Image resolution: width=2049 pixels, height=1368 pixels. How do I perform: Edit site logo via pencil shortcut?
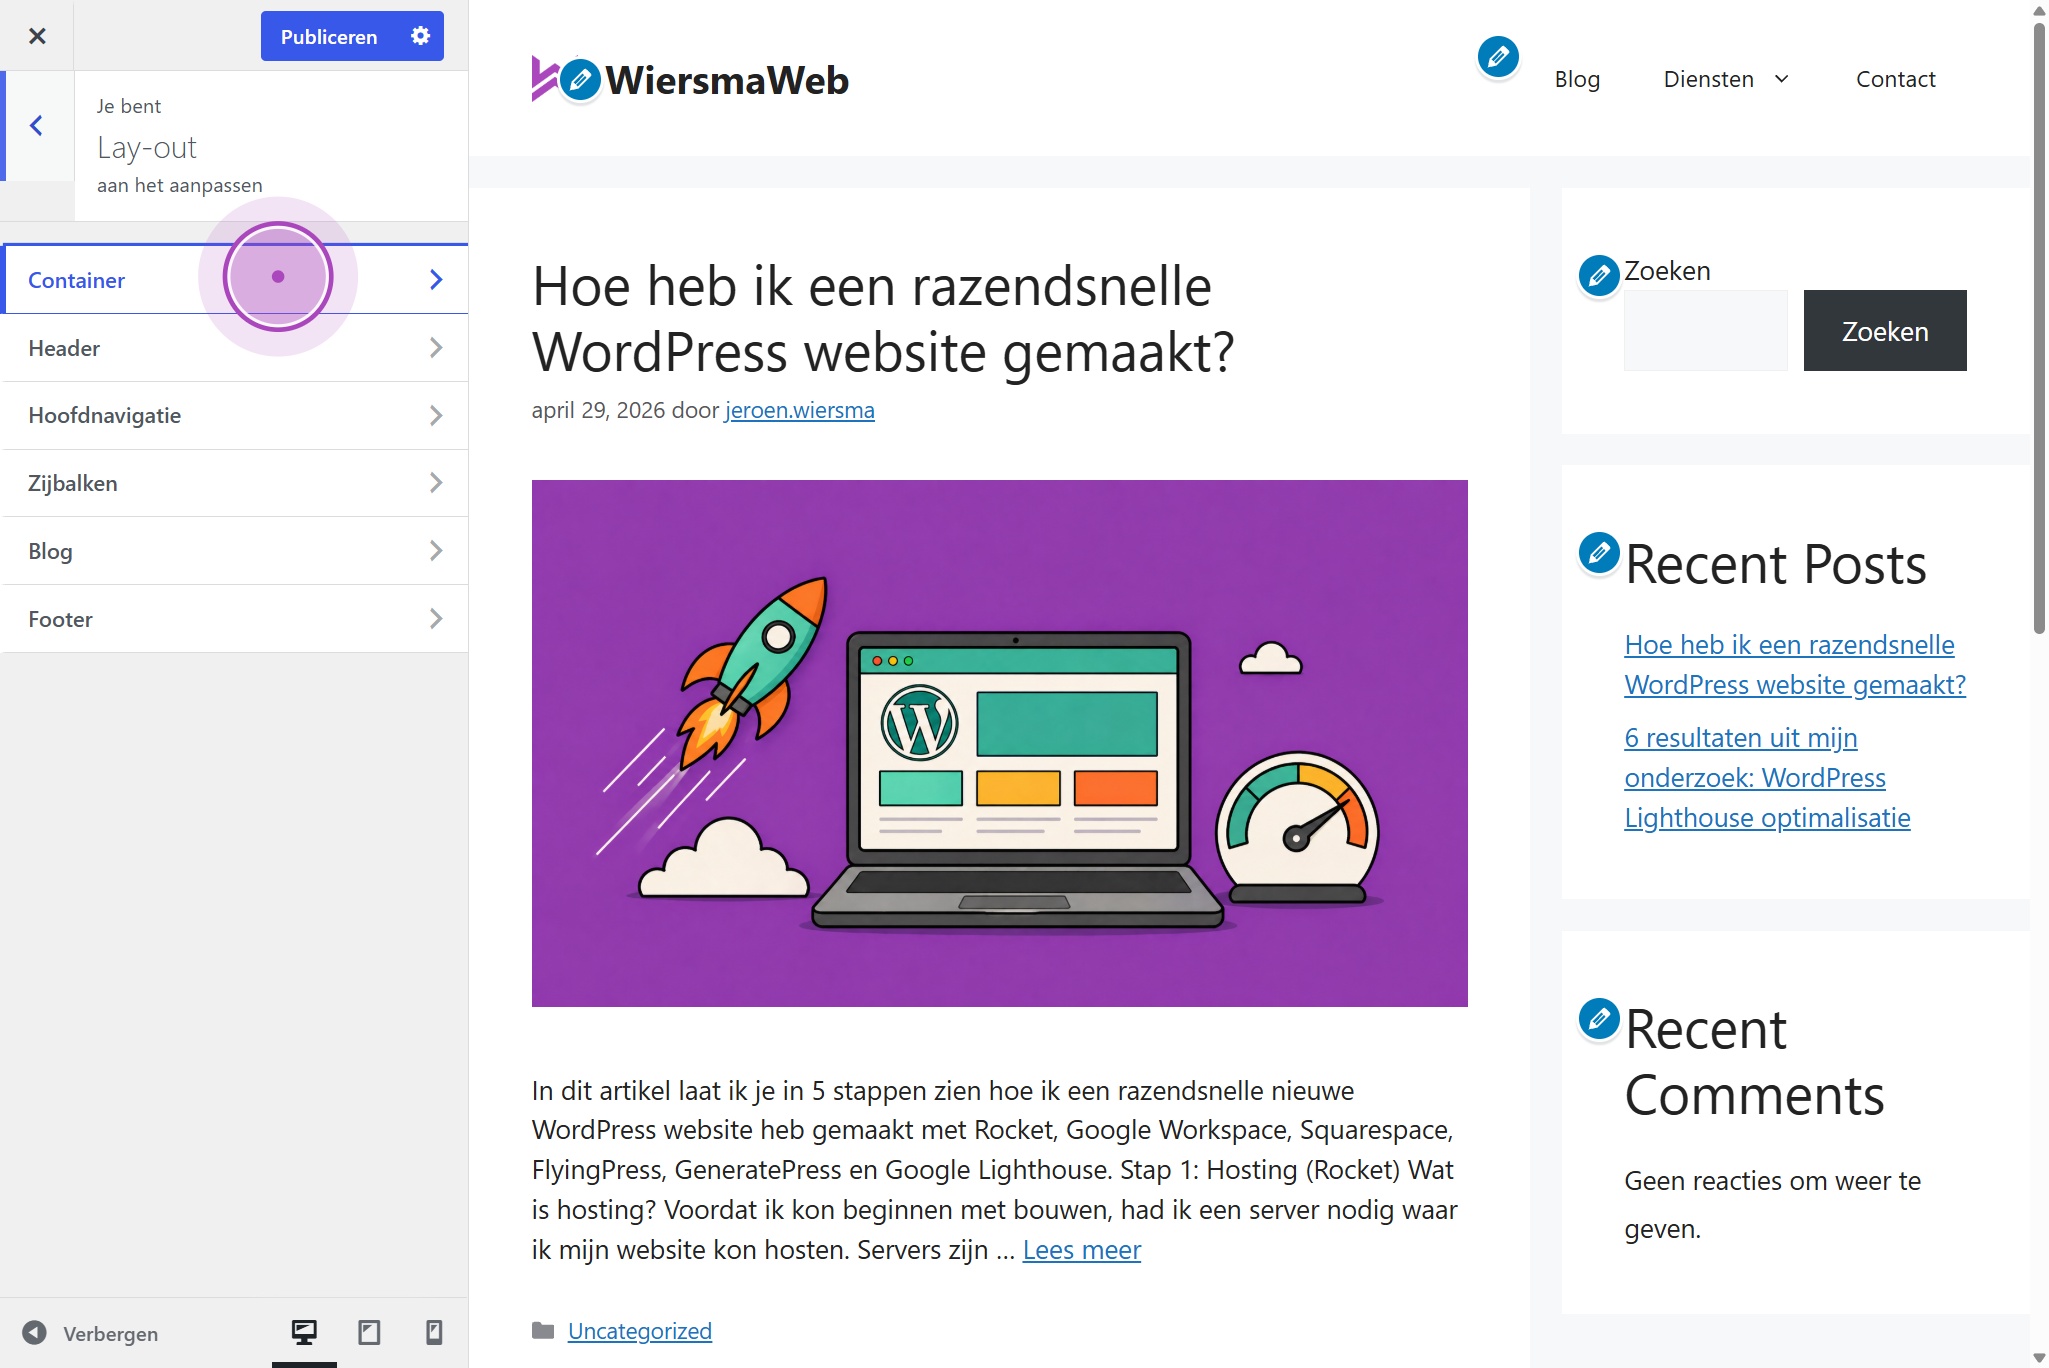click(x=580, y=79)
